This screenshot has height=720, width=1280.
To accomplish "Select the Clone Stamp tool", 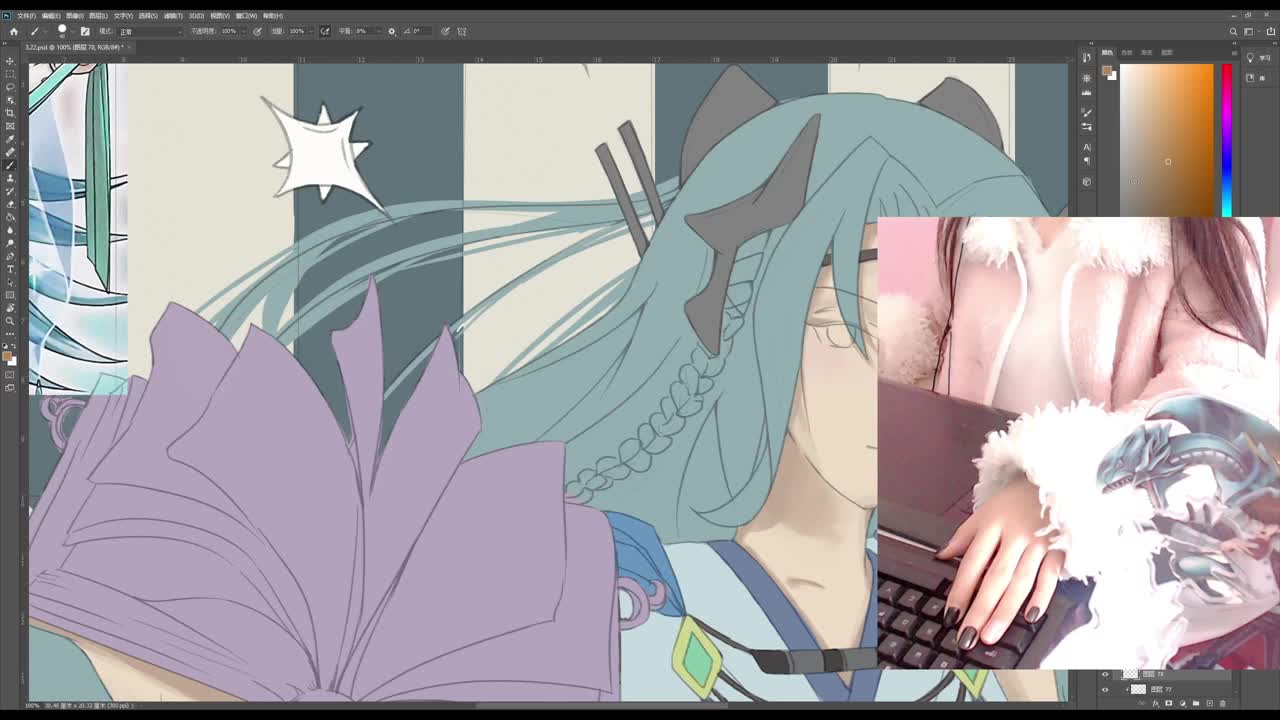I will (10, 178).
